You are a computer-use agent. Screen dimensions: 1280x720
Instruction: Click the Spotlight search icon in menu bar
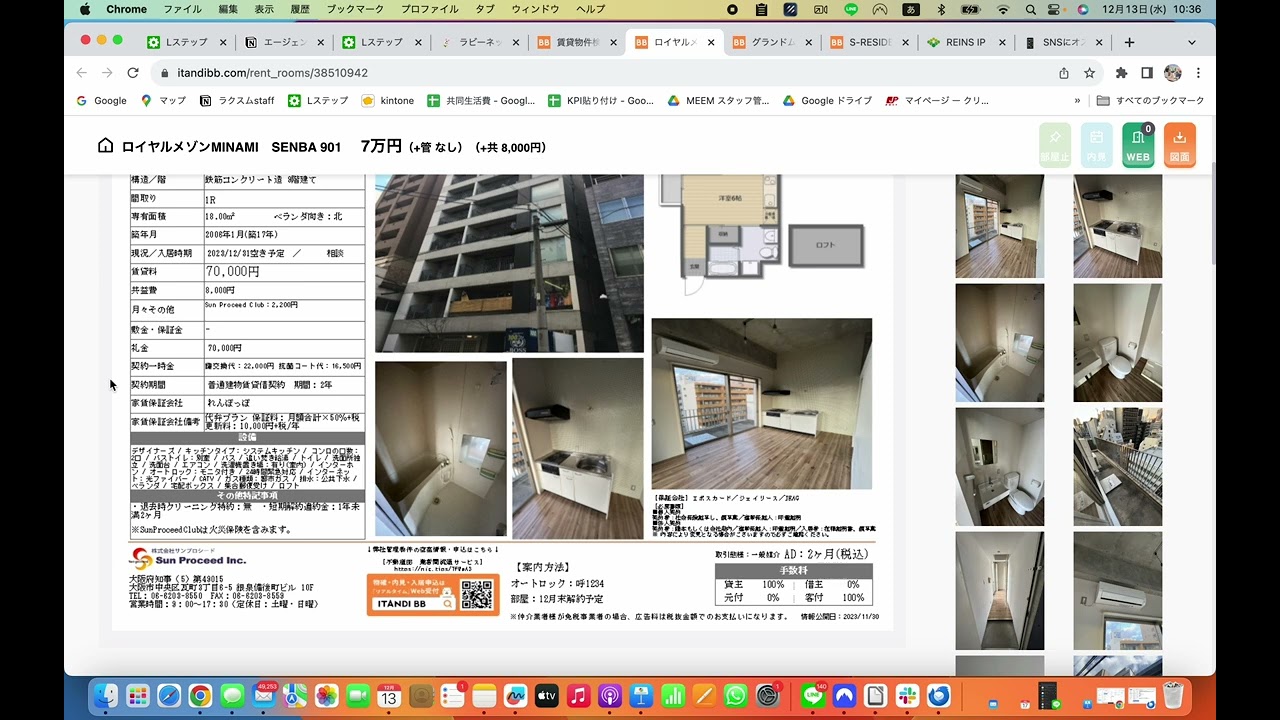(1033, 9)
